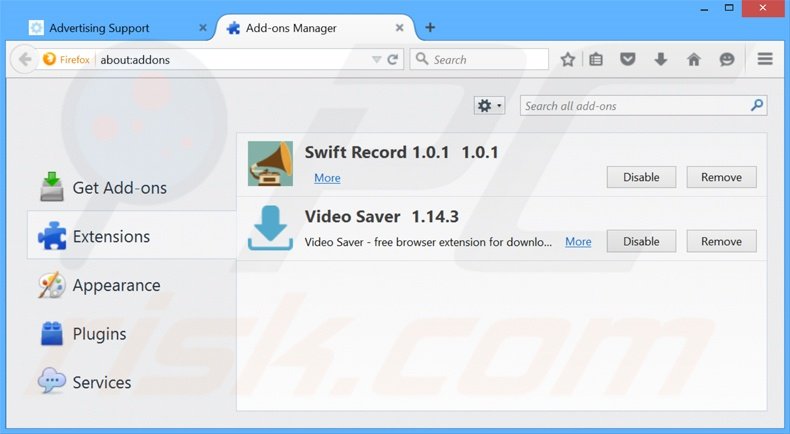
Task: Minimize the Firefox window
Action: (x=704, y=8)
